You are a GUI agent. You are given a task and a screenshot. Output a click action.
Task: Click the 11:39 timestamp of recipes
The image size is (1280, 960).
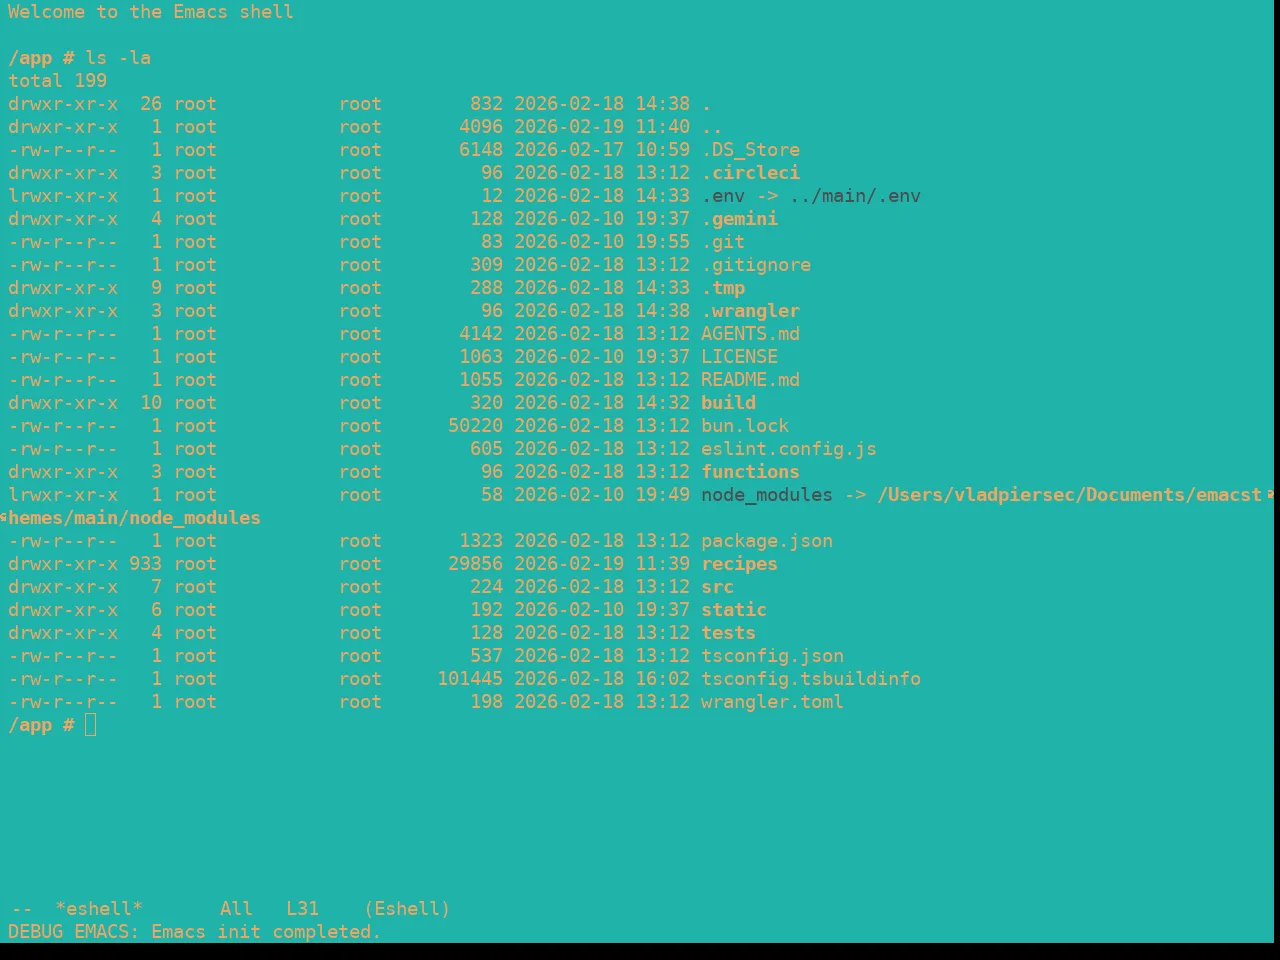point(662,564)
